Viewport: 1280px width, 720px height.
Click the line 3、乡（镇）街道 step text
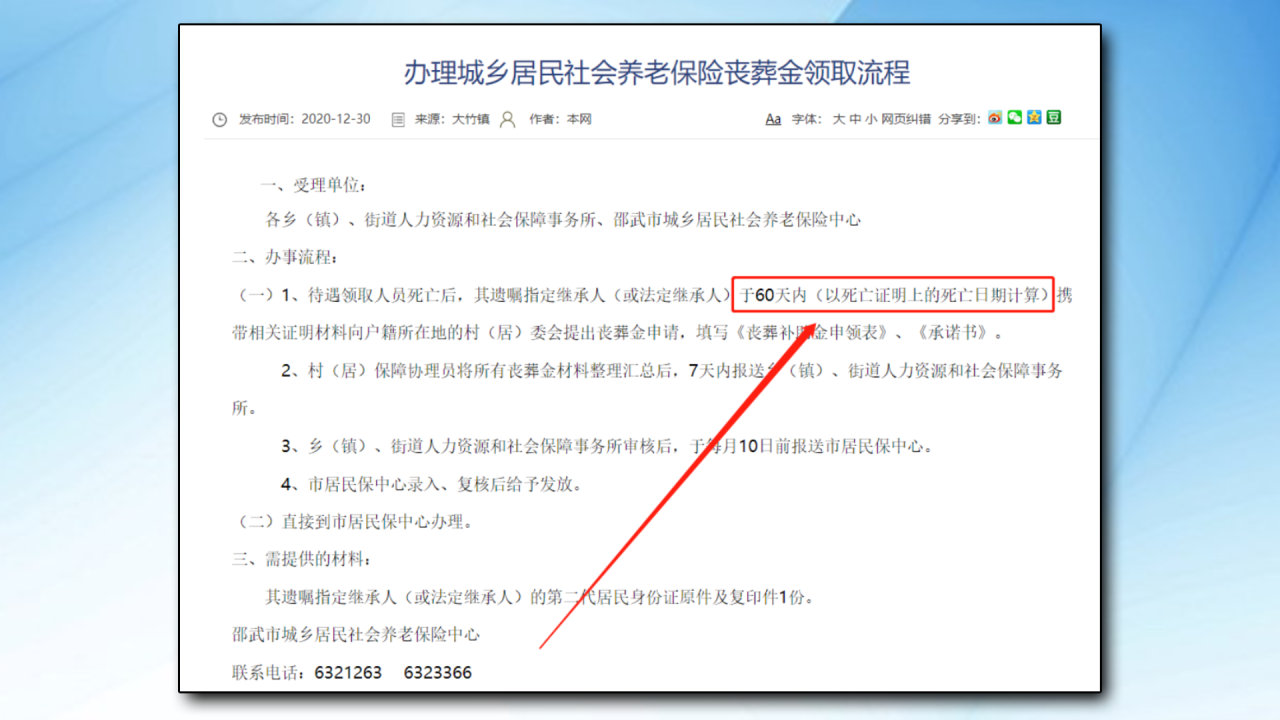(x=606, y=446)
